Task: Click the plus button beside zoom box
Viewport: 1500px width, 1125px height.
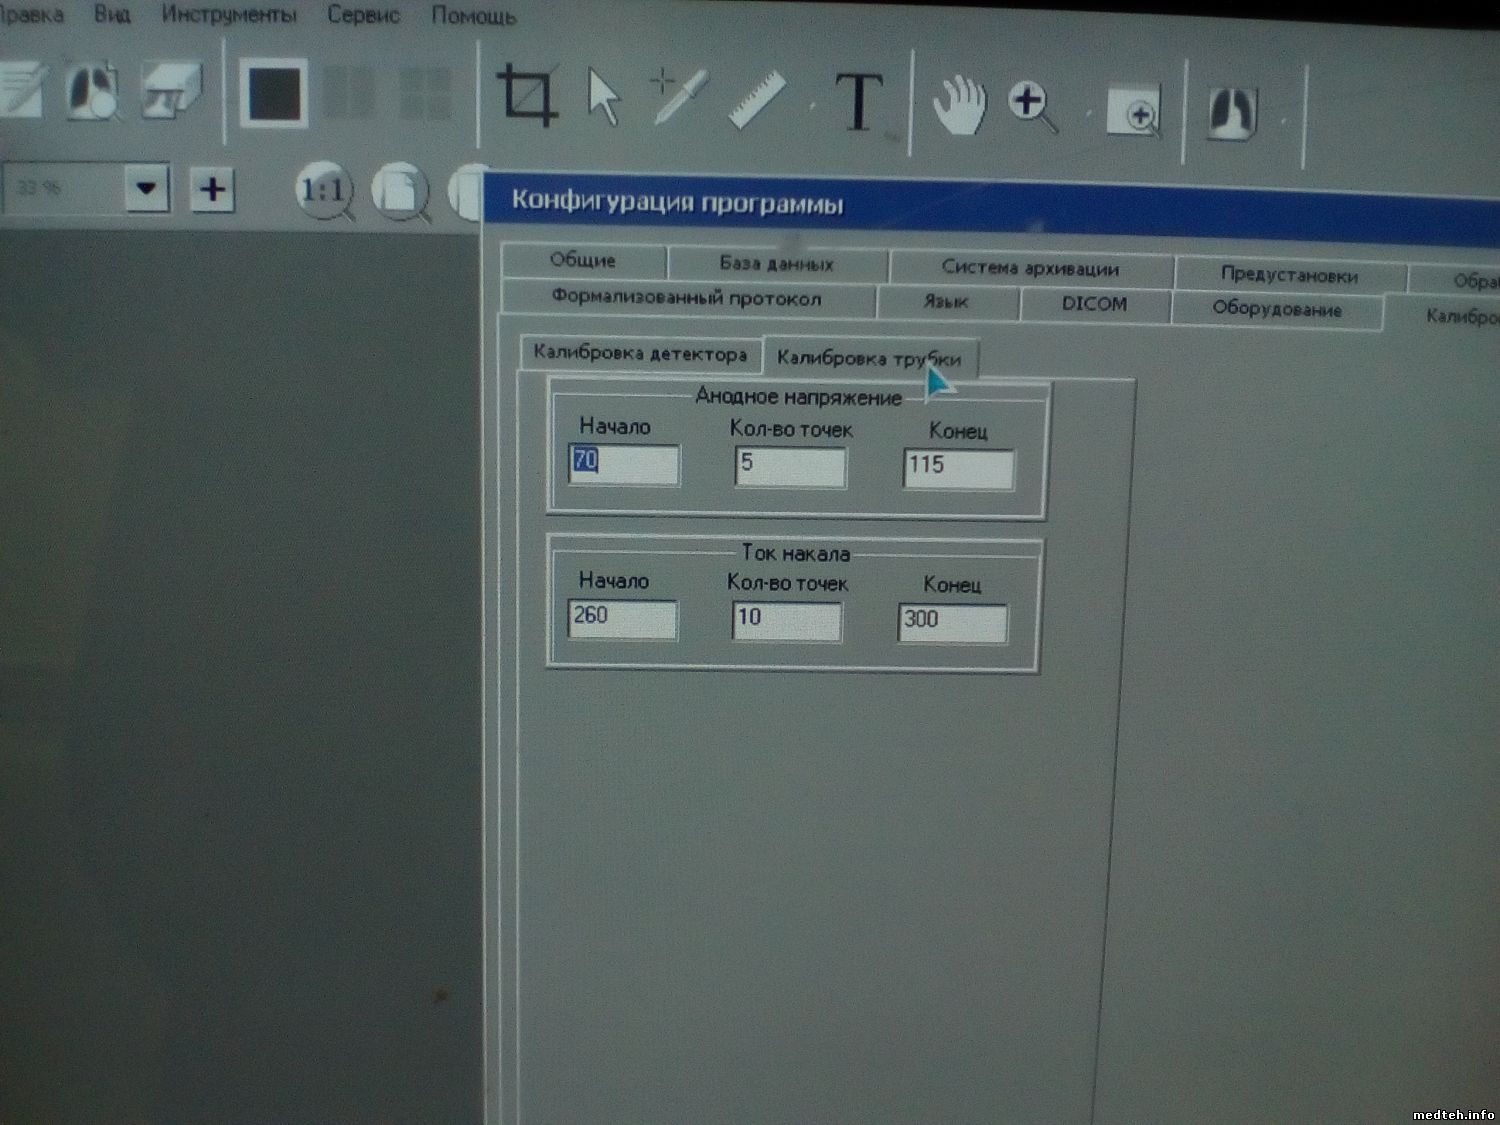Action: 212,189
